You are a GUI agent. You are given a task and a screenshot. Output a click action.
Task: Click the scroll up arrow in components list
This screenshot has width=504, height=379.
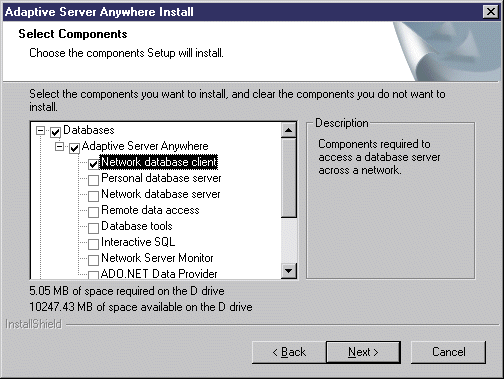click(x=289, y=130)
